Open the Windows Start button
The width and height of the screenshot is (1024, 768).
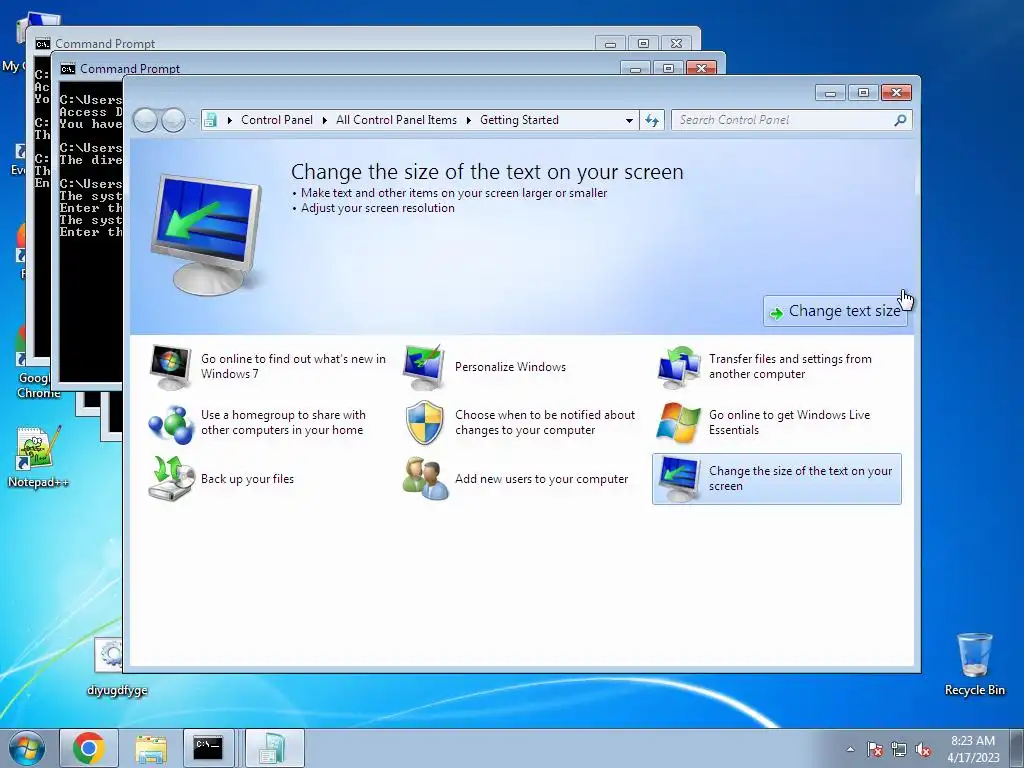point(26,748)
